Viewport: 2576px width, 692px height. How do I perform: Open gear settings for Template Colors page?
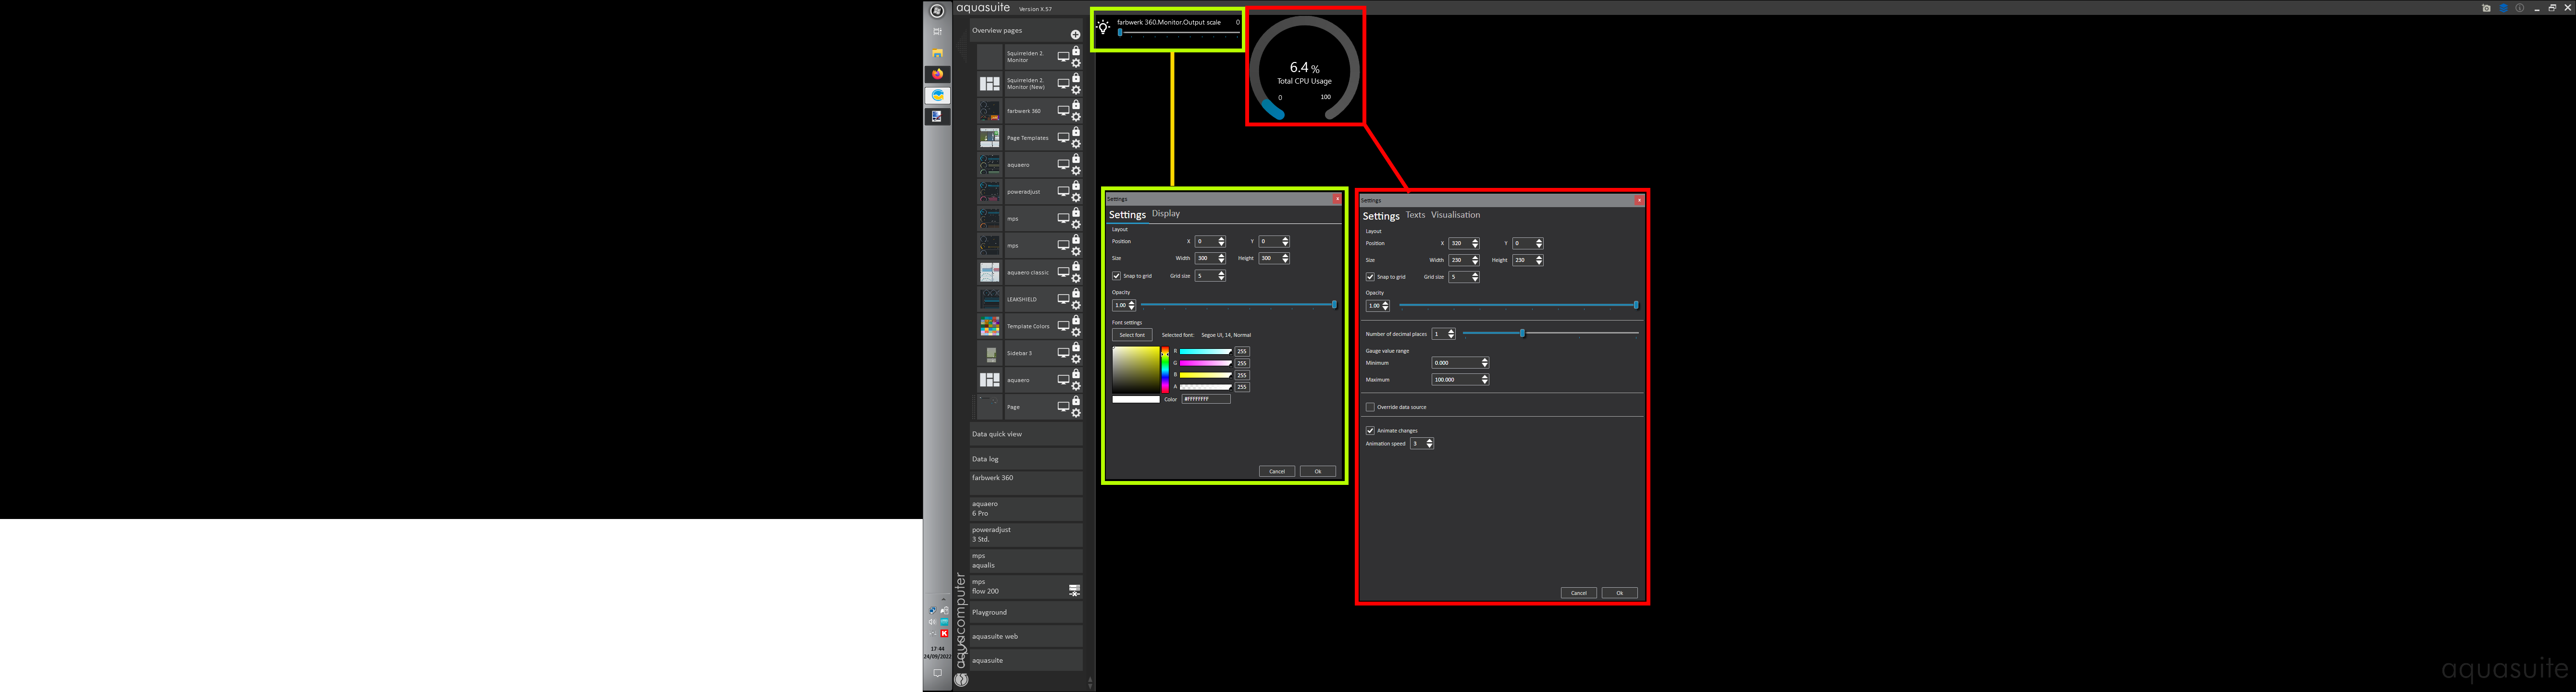click(x=1076, y=332)
